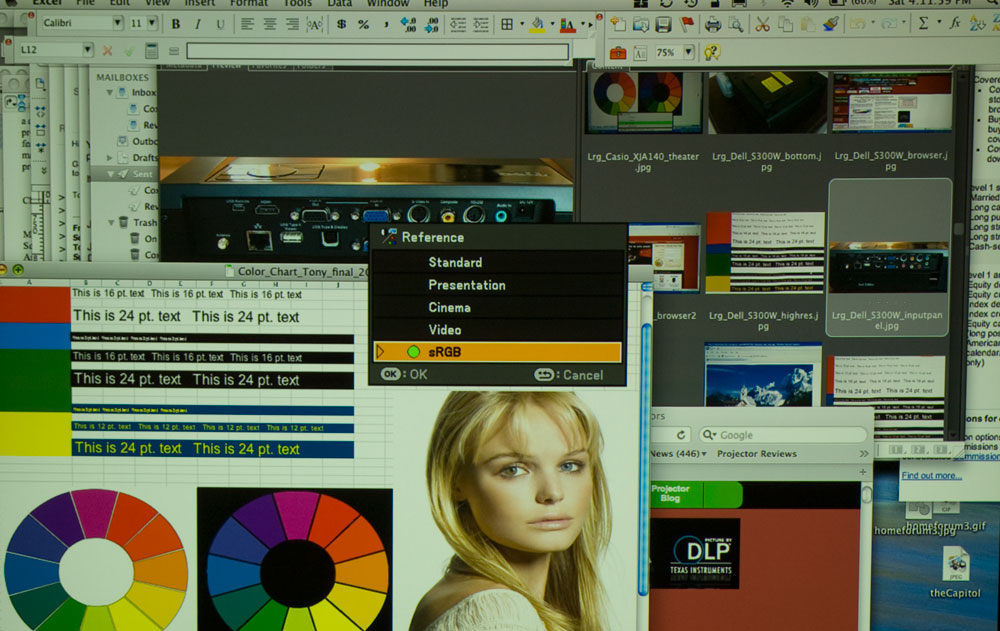Click the decrease decimal icon
Viewport: 1000px width, 631px height.
click(x=432, y=25)
